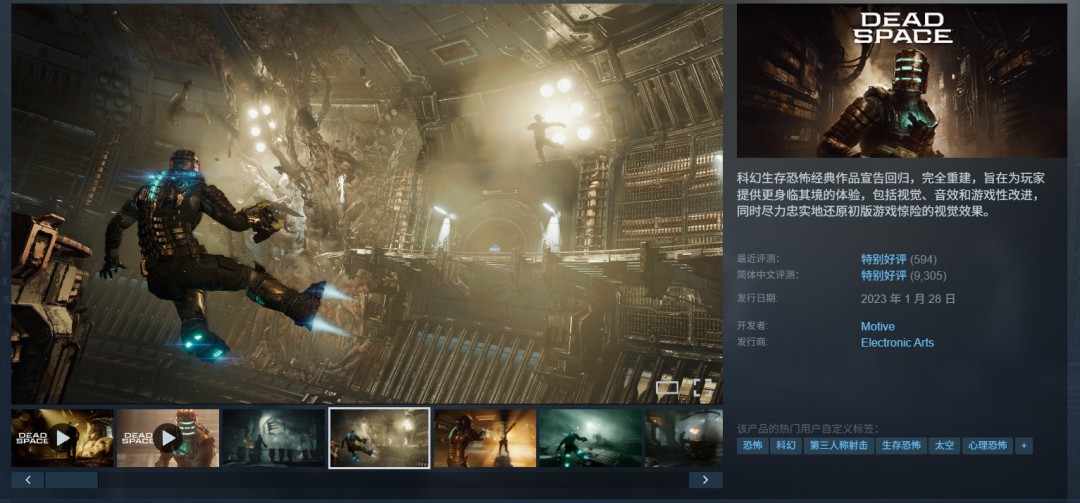The height and width of the screenshot is (503, 1080).
Task: Select the 生存恐怖 tag
Action: click(x=900, y=445)
